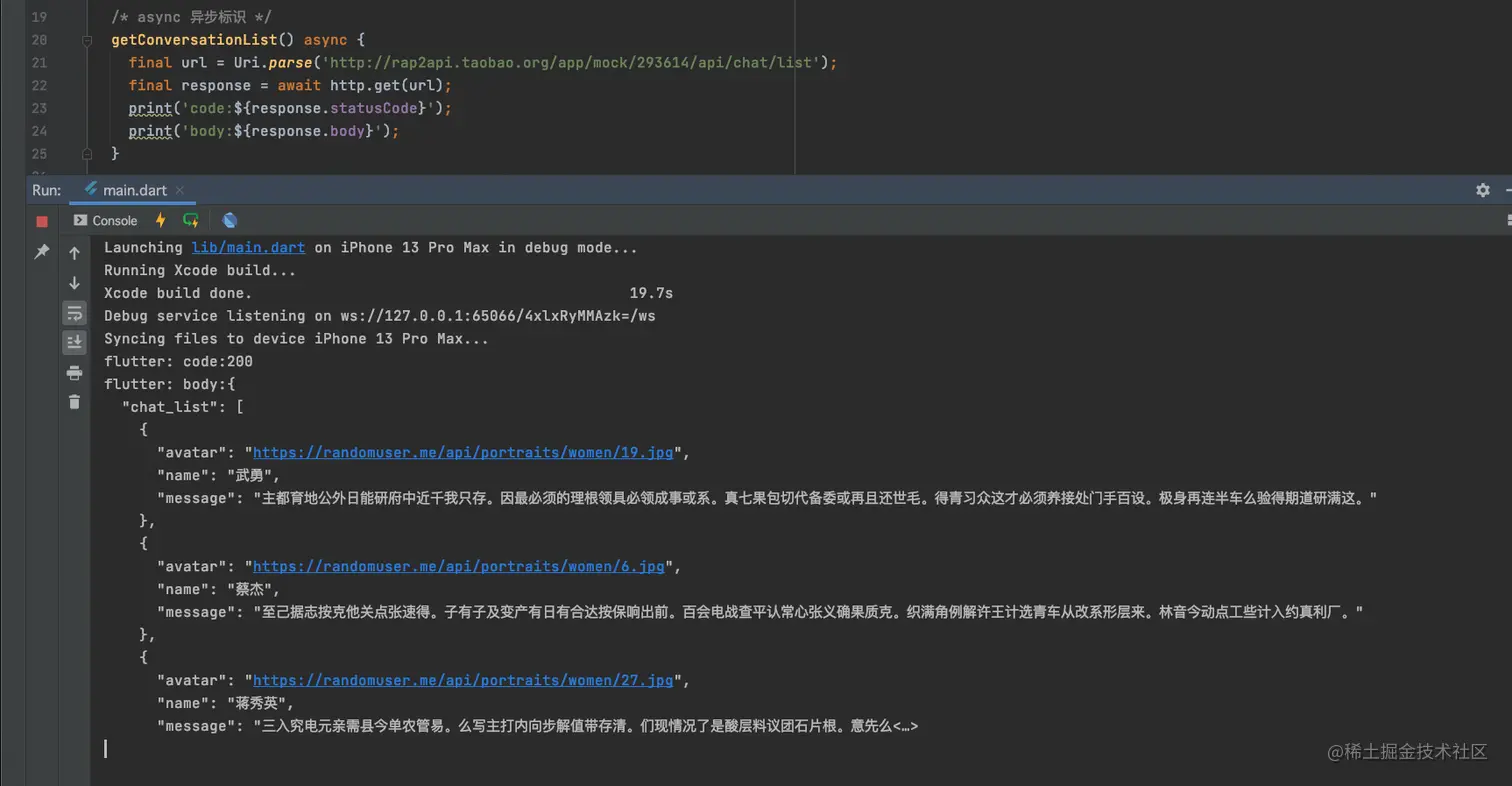Viewport: 1512px width, 786px height.
Task: Print the console output with printer icon
Action: tap(74, 373)
